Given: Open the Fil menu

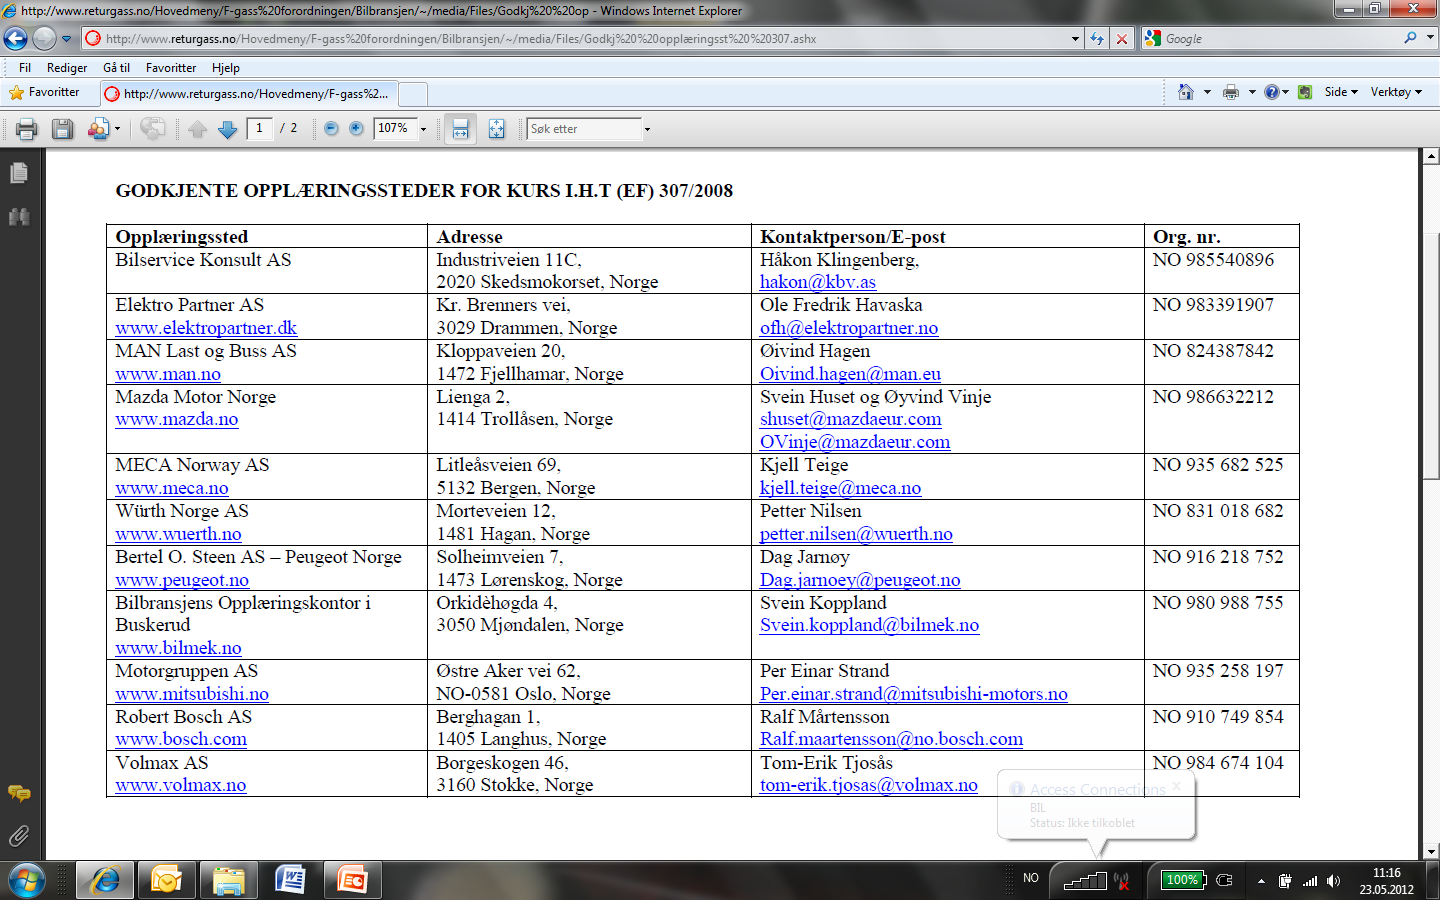Looking at the screenshot, I should point(25,68).
